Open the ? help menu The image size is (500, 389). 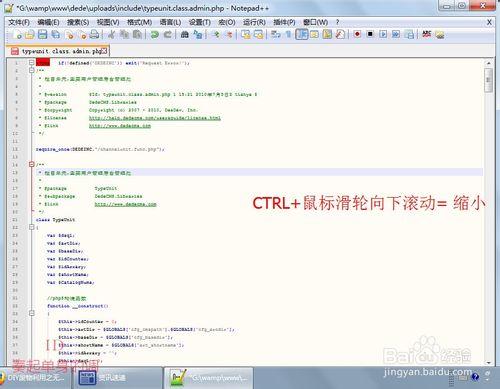337,22
